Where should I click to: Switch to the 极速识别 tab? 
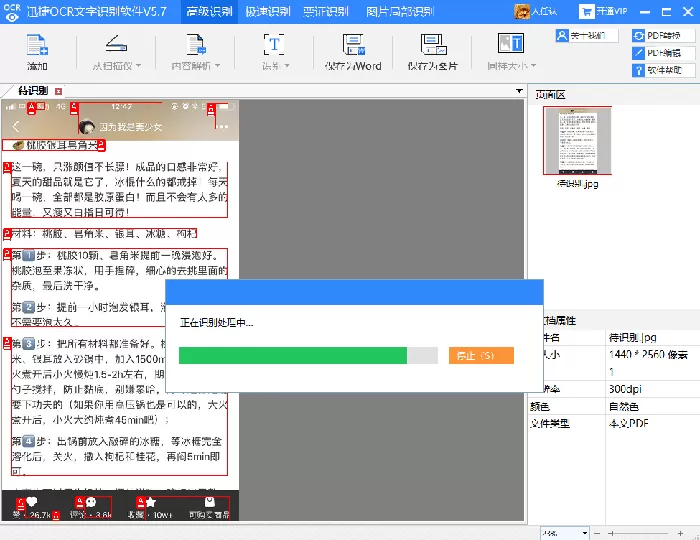coord(267,12)
